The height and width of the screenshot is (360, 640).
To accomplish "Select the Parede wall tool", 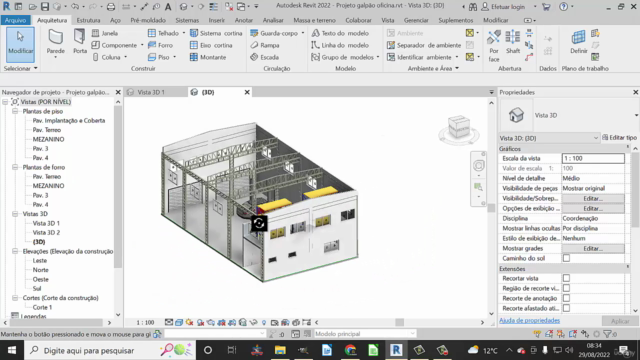I will pos(56,42).
